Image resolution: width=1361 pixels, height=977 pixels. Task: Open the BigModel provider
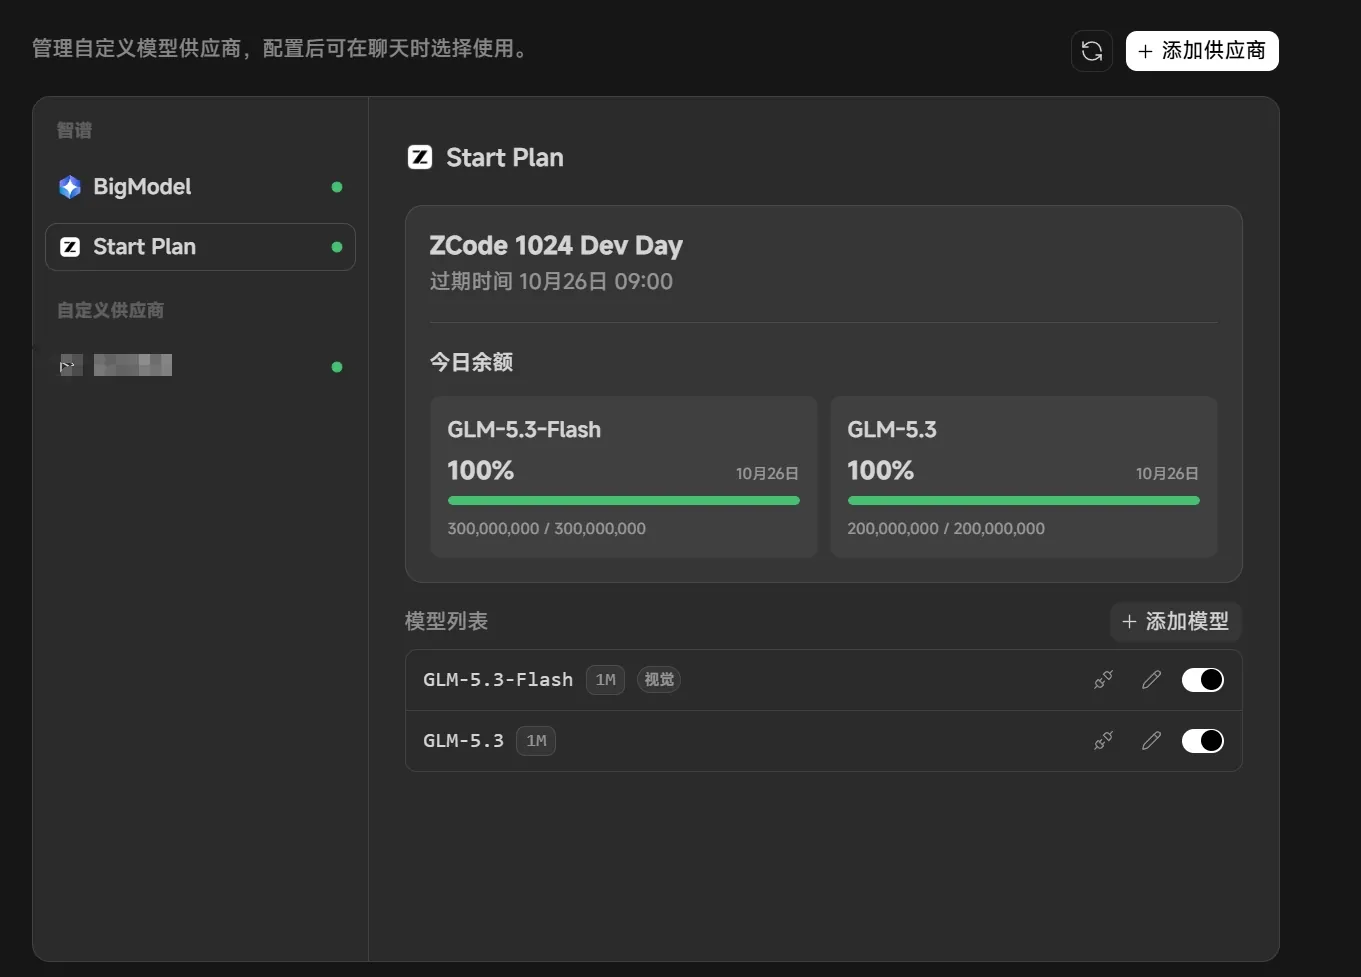[200, 187]
